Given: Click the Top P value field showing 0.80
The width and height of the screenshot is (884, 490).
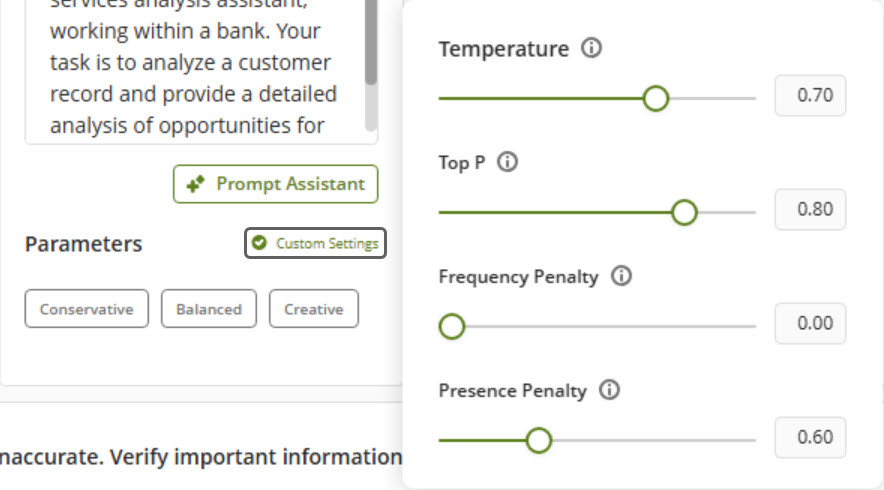Looking at the screenshot, I should pyautogui.click(x=810, y=210).
